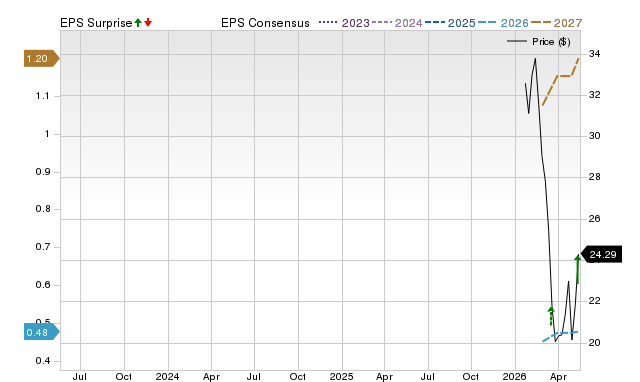The image size is (640, 382).
Task: Click the 2025 EPS Consensus legend entry
Action: click(450, 23)
